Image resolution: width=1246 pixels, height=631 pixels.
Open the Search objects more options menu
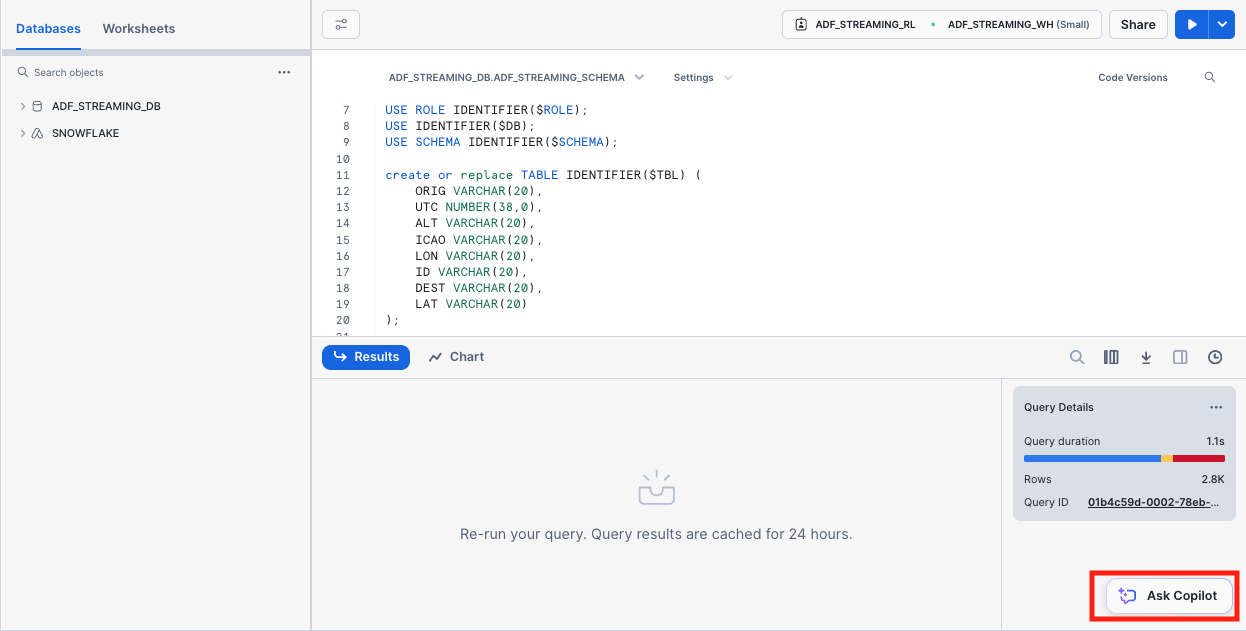pos(284,72)
